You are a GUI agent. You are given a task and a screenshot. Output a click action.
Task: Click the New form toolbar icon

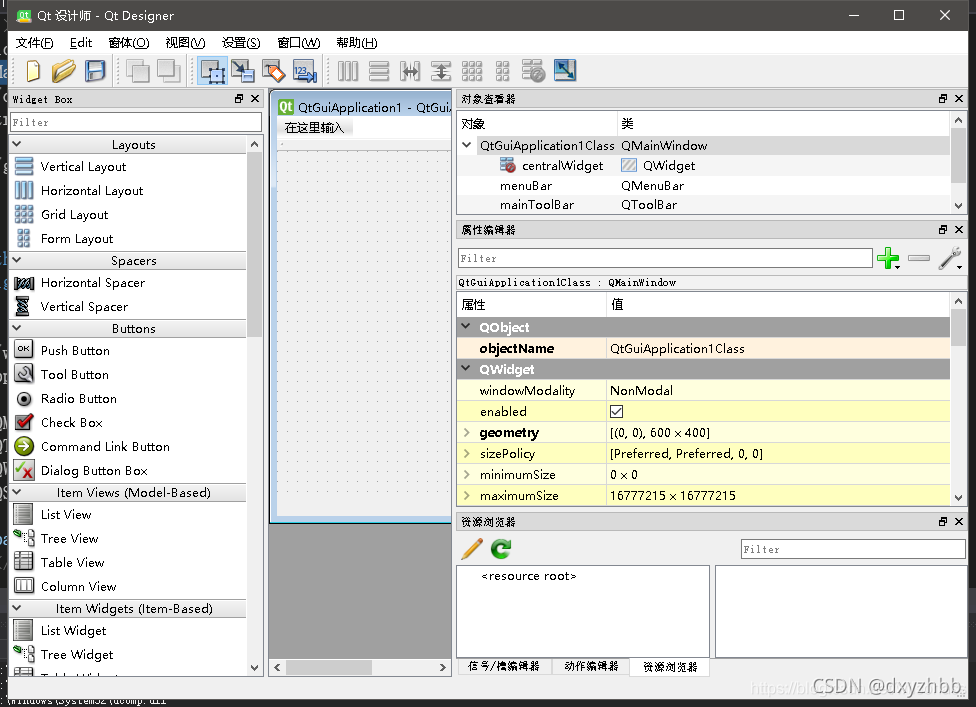point(33,71)
